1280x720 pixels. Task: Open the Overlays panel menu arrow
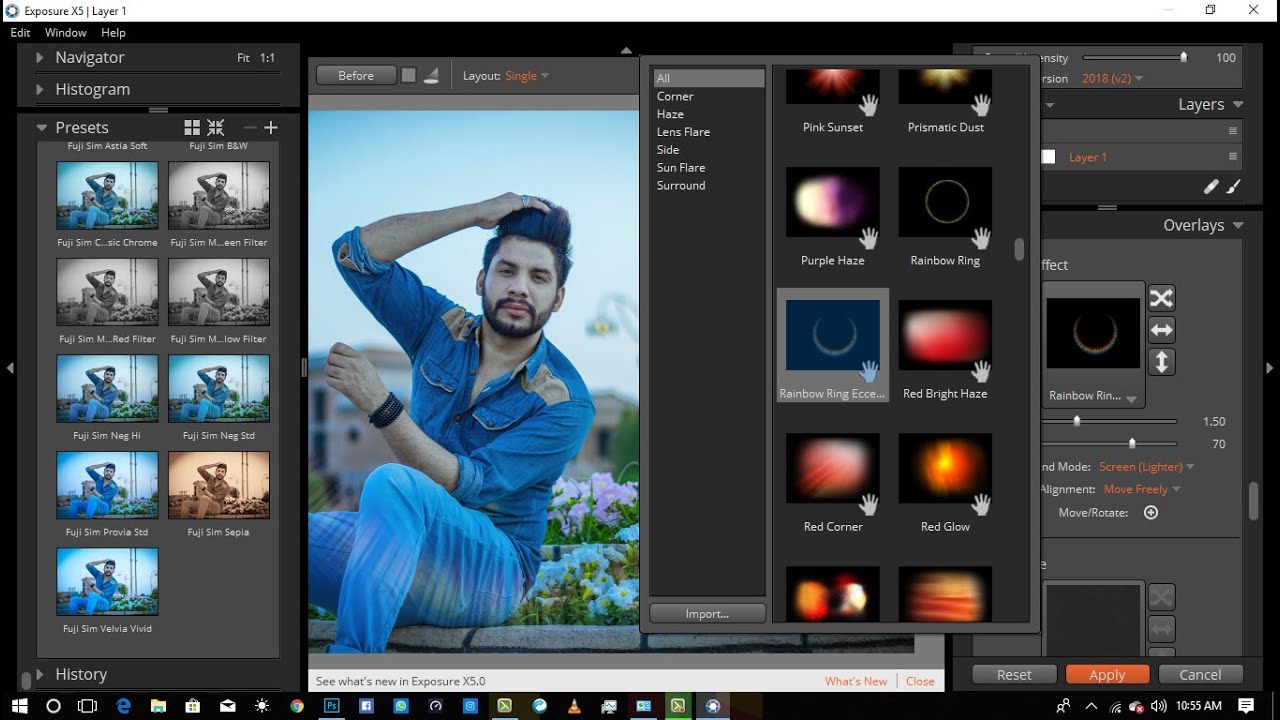point(1238,225)
